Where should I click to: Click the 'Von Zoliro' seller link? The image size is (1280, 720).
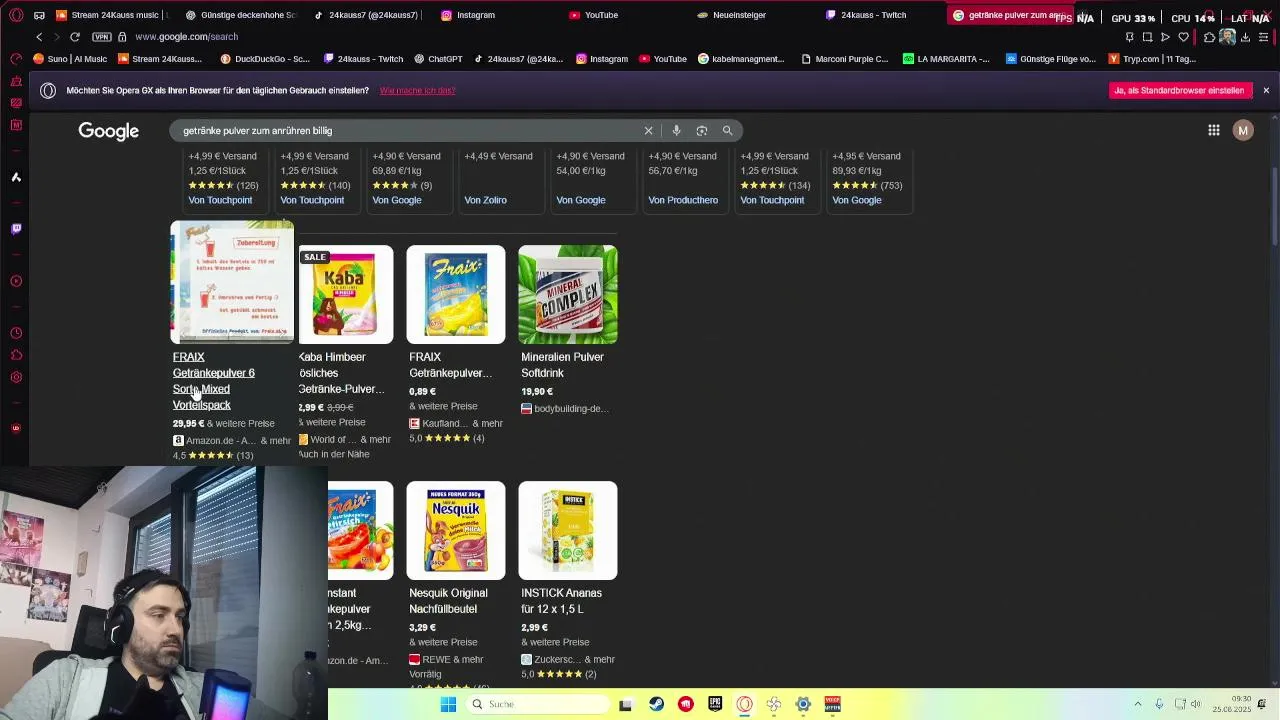[485, 200]
